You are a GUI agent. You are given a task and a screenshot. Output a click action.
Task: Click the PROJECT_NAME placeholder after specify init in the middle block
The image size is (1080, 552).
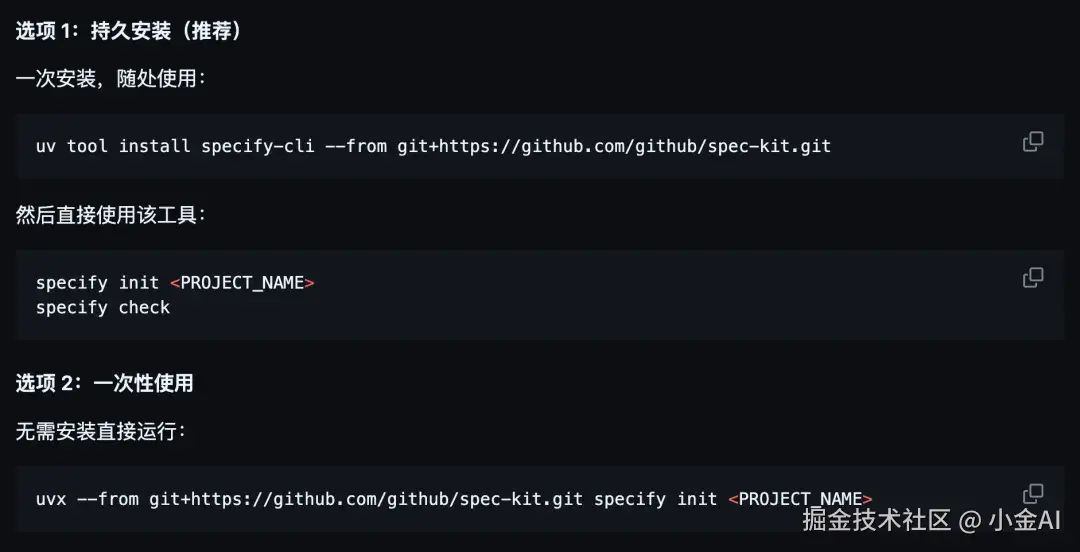click(x=242, y=283)
